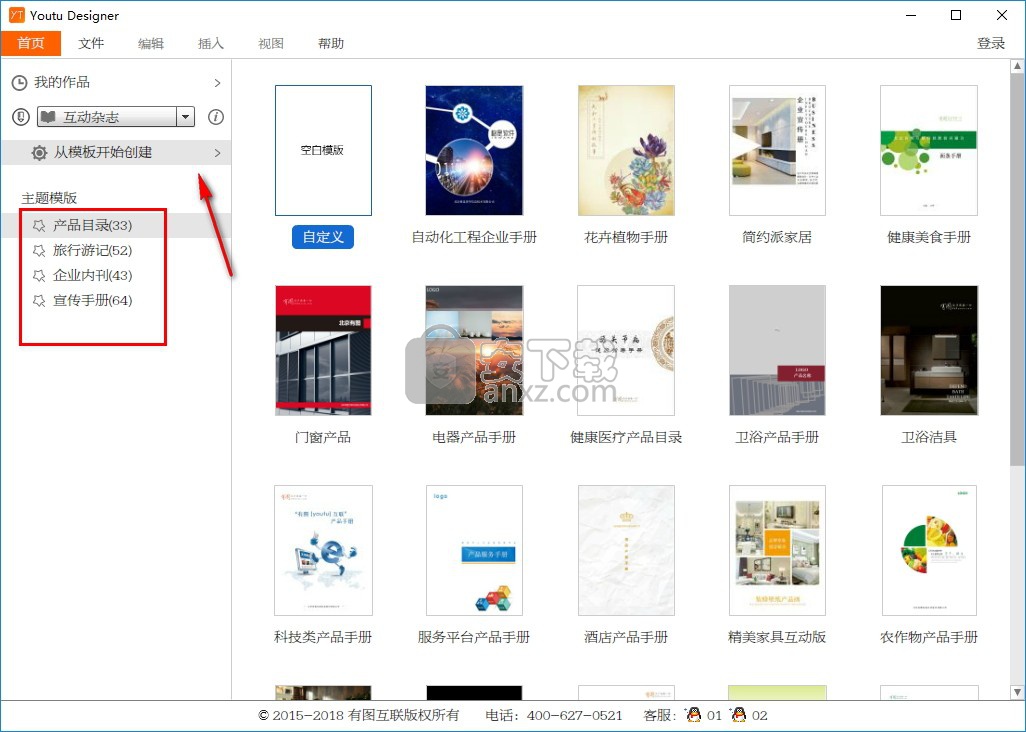
Task: Click the pin icon beside 宣传手册(64)
Action: [39, 300]
